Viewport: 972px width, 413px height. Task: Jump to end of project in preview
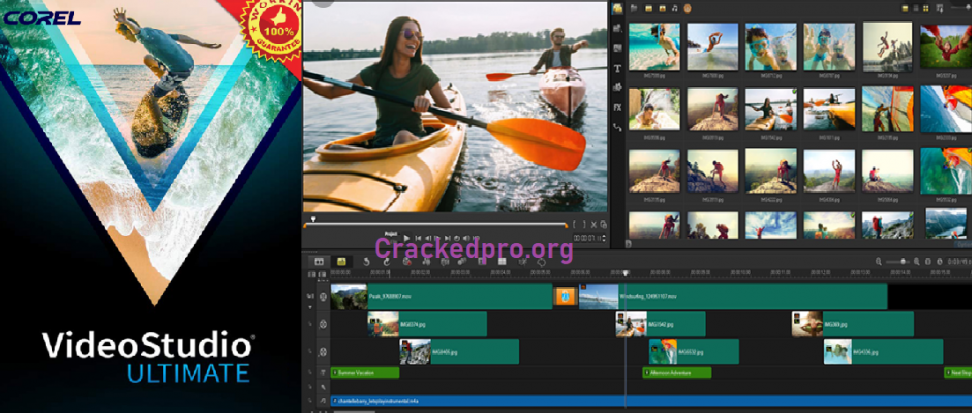click(448, 238)
